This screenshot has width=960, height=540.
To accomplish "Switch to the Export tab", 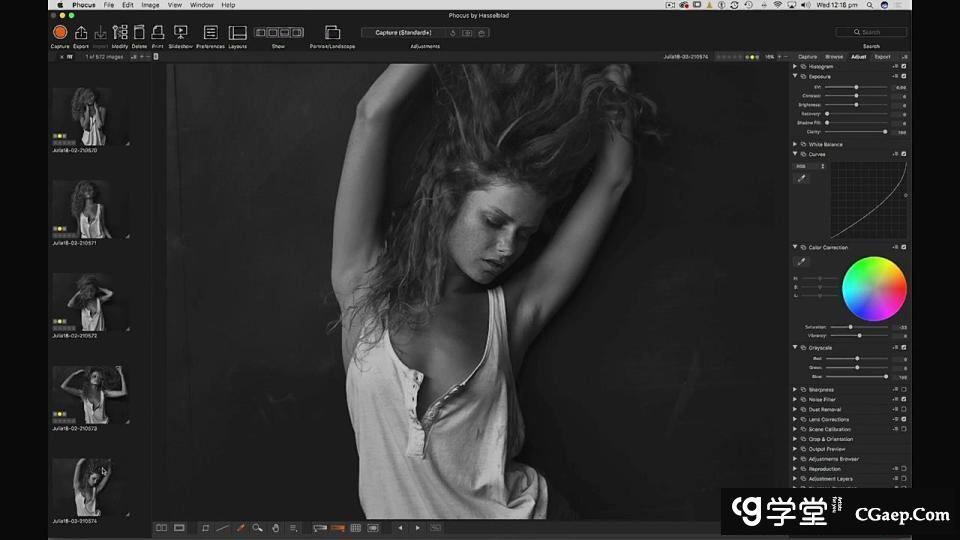I will point(882,57).
